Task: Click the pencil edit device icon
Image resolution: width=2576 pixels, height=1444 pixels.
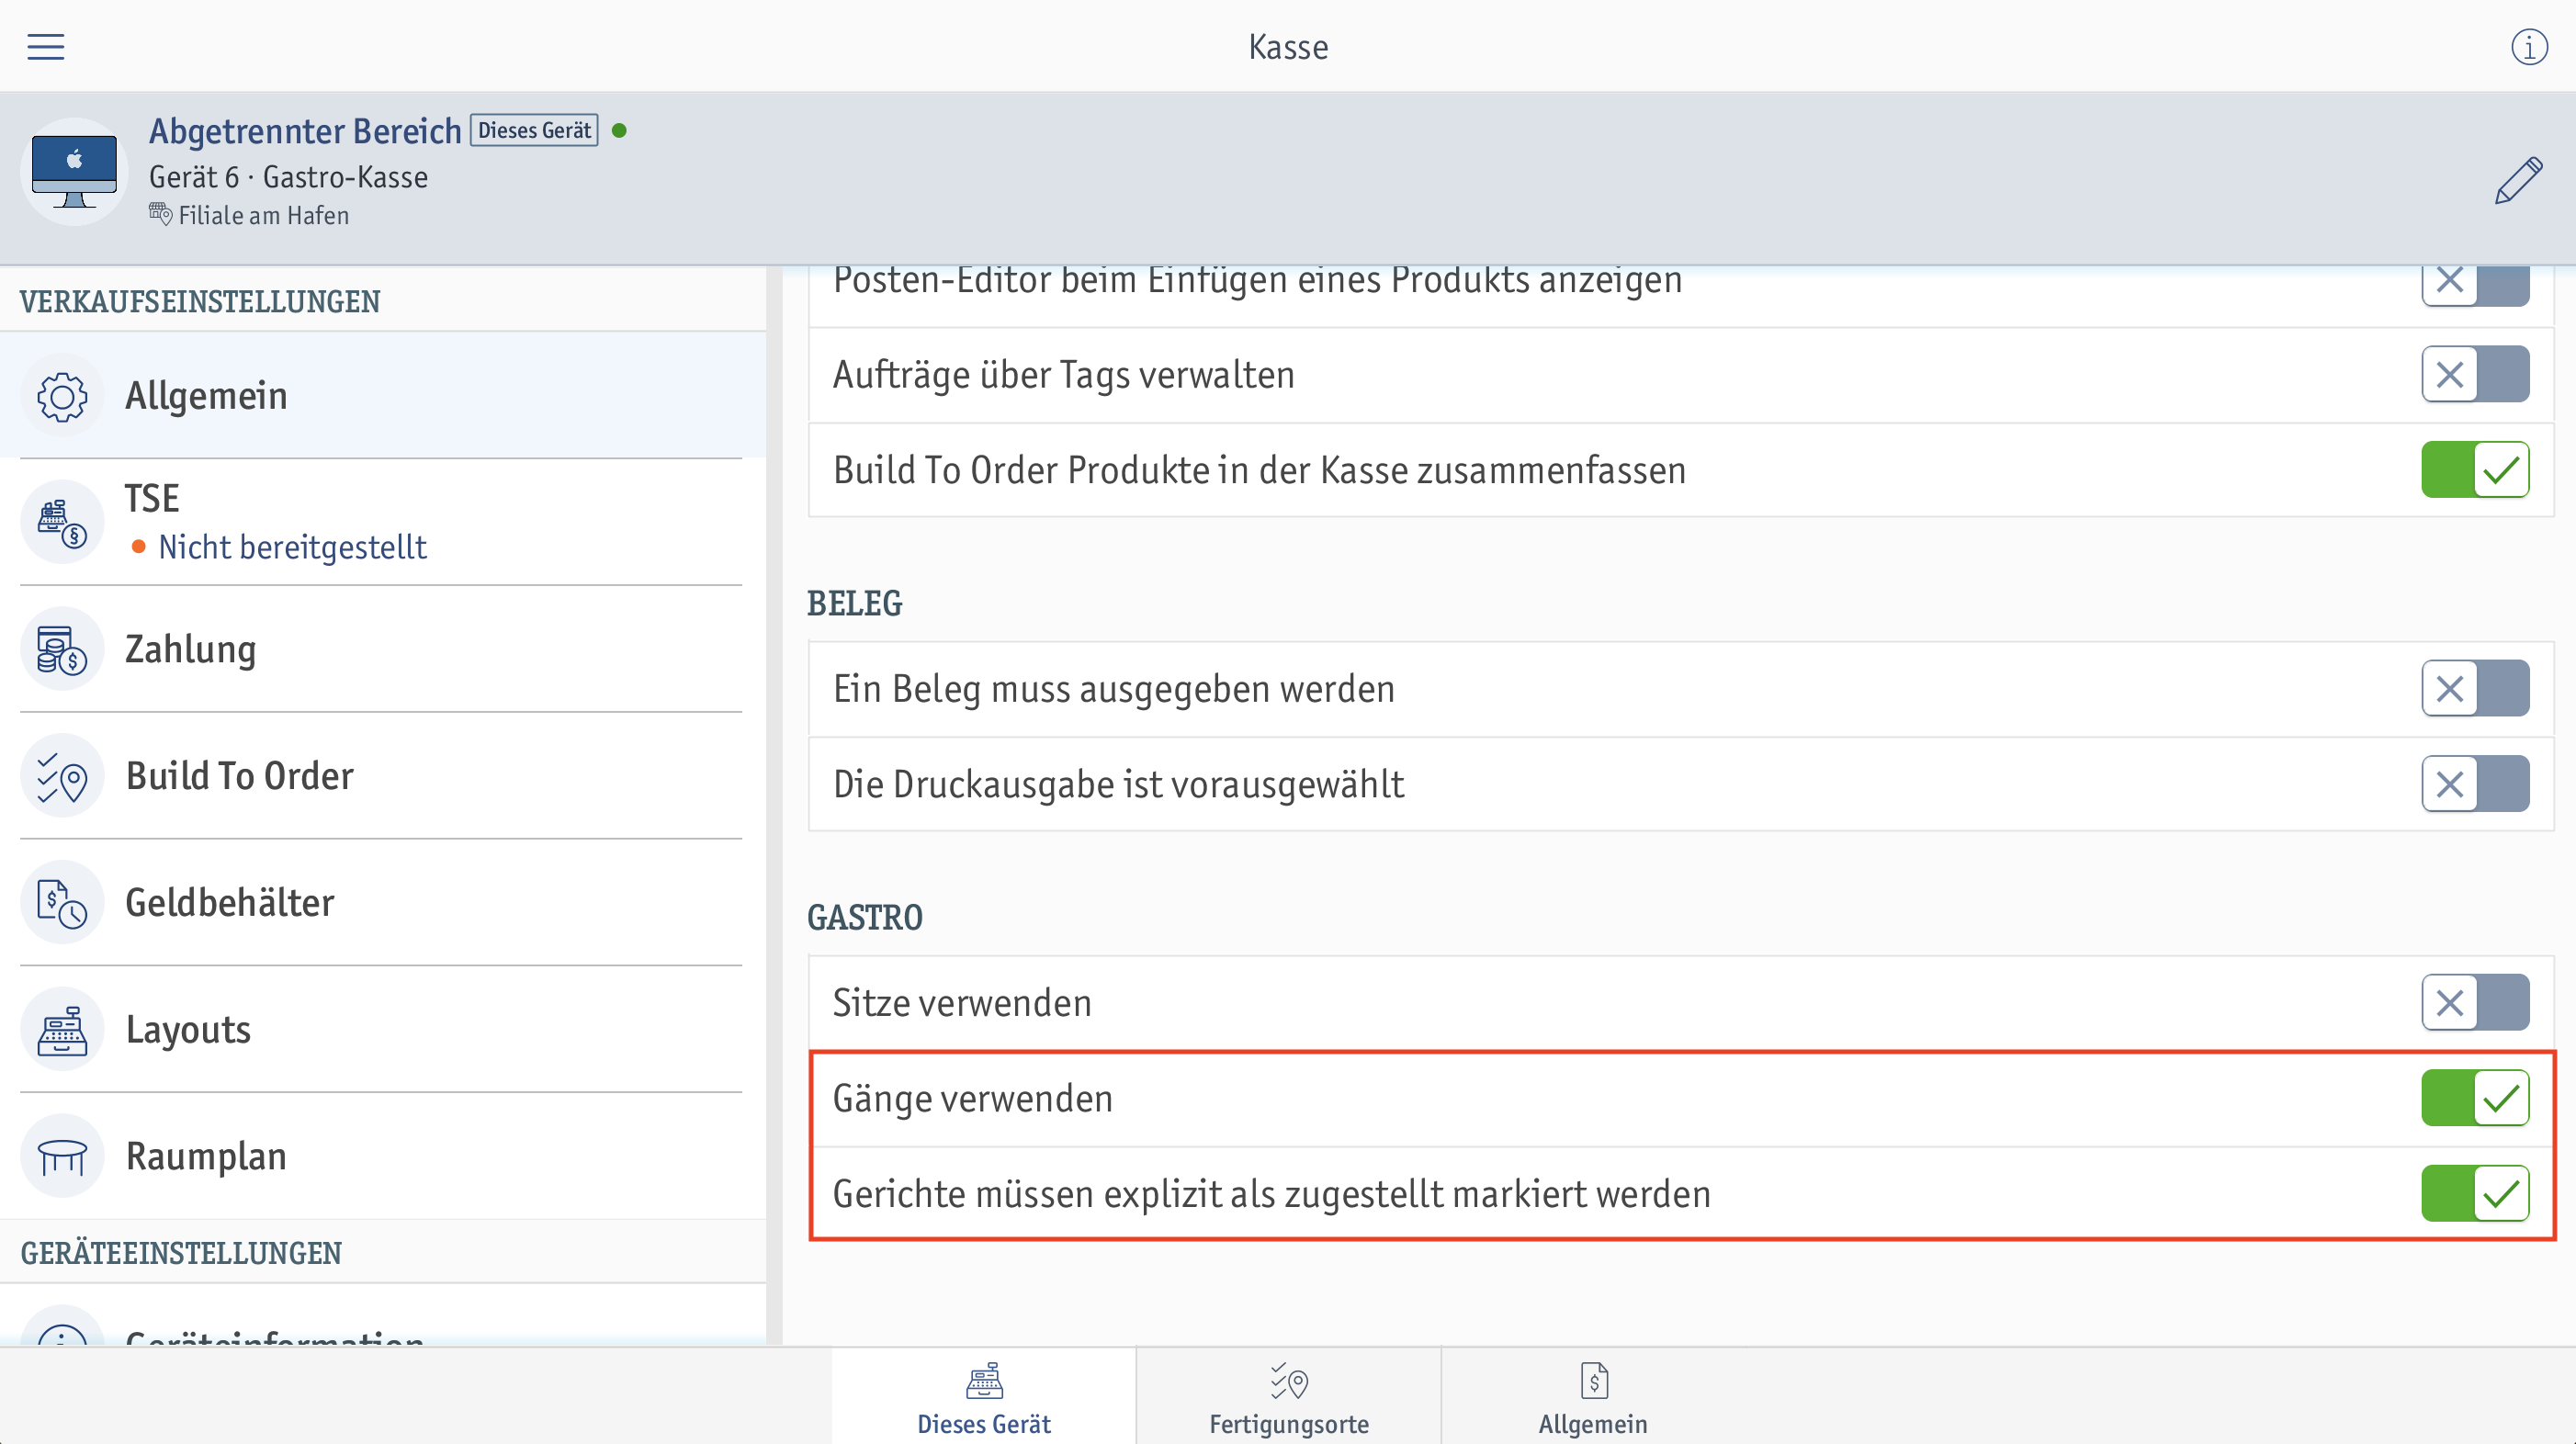Action: point(2518,180)
